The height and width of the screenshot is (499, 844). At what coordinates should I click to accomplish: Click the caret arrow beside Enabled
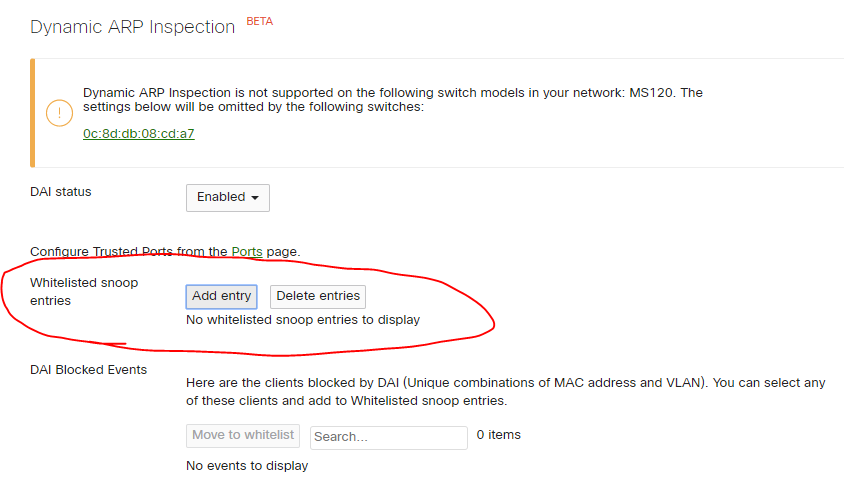pos(255,198)
